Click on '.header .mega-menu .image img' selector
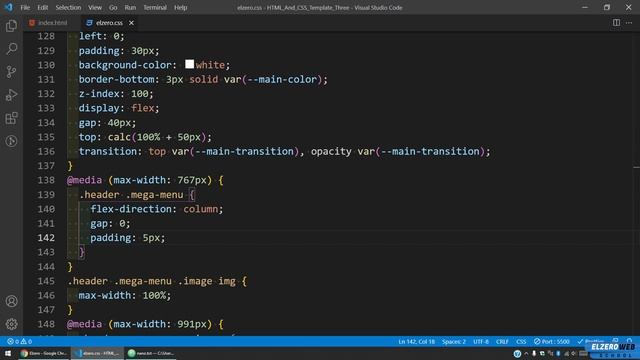640x360 pixels. 151,281
